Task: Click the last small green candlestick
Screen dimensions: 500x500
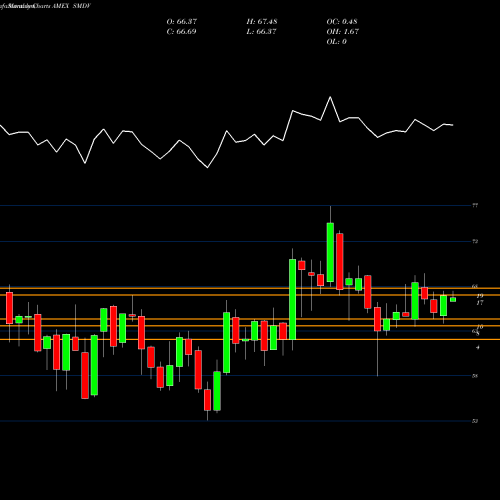Action: [x=453, y=300]
